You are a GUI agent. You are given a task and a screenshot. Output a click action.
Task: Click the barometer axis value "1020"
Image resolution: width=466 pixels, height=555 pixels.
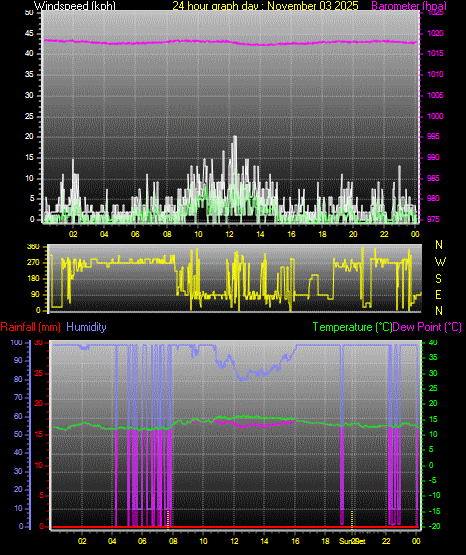click(x=435, y=33)
